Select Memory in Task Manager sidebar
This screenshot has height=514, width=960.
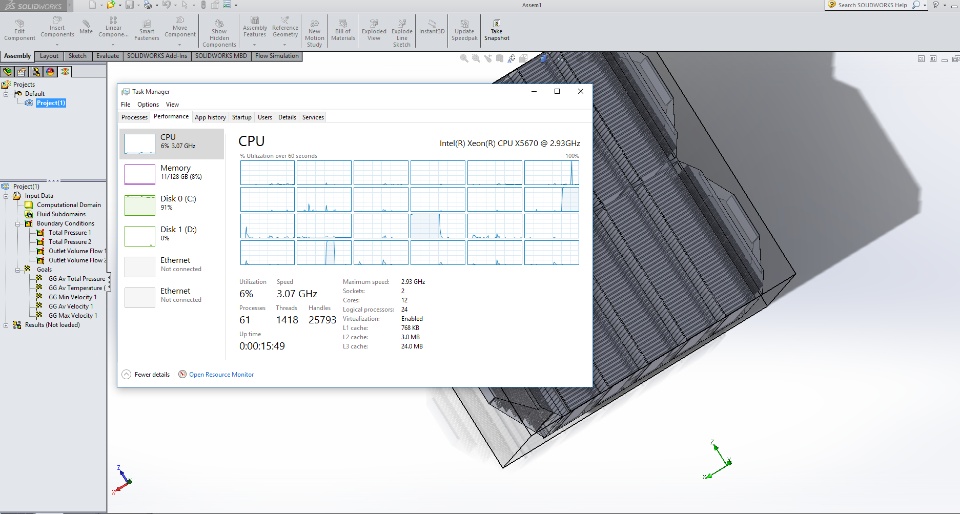point(172,174)
